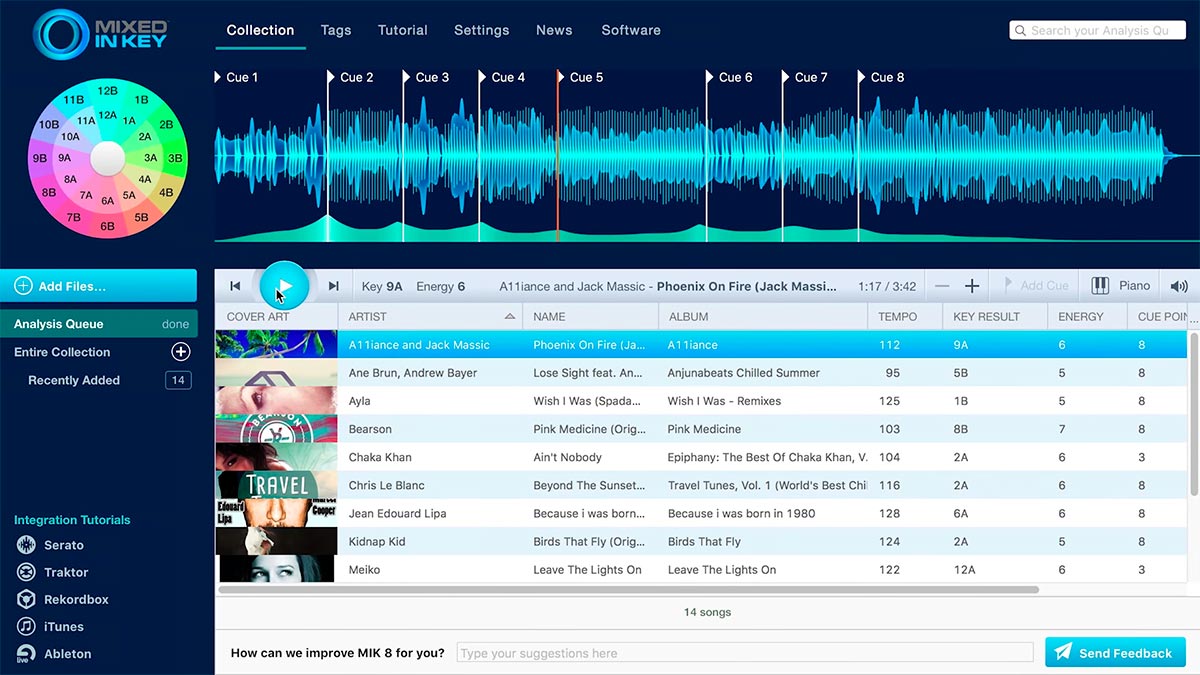Select key 9A on the Camelot wheel
This screenshot has width=1200, height=675.
tap(65, 158)
